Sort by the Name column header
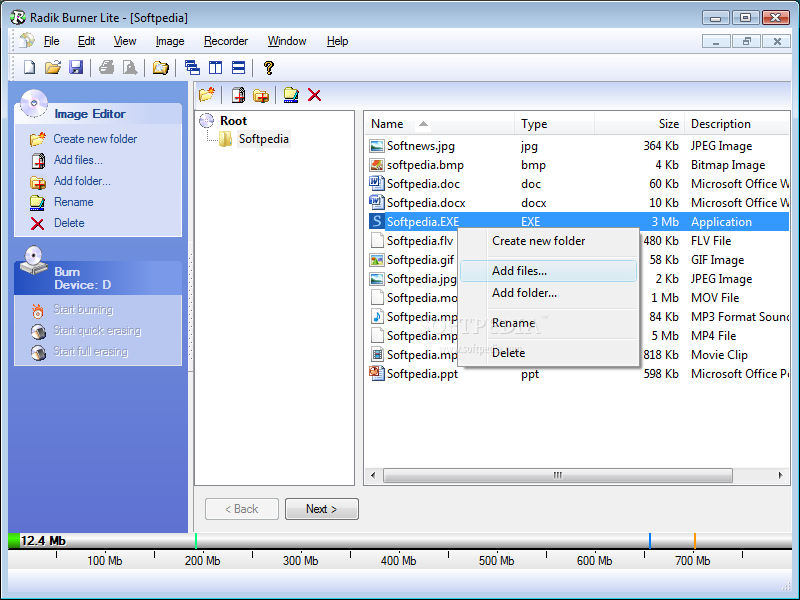The image size is (800, 600). [439, 124]
